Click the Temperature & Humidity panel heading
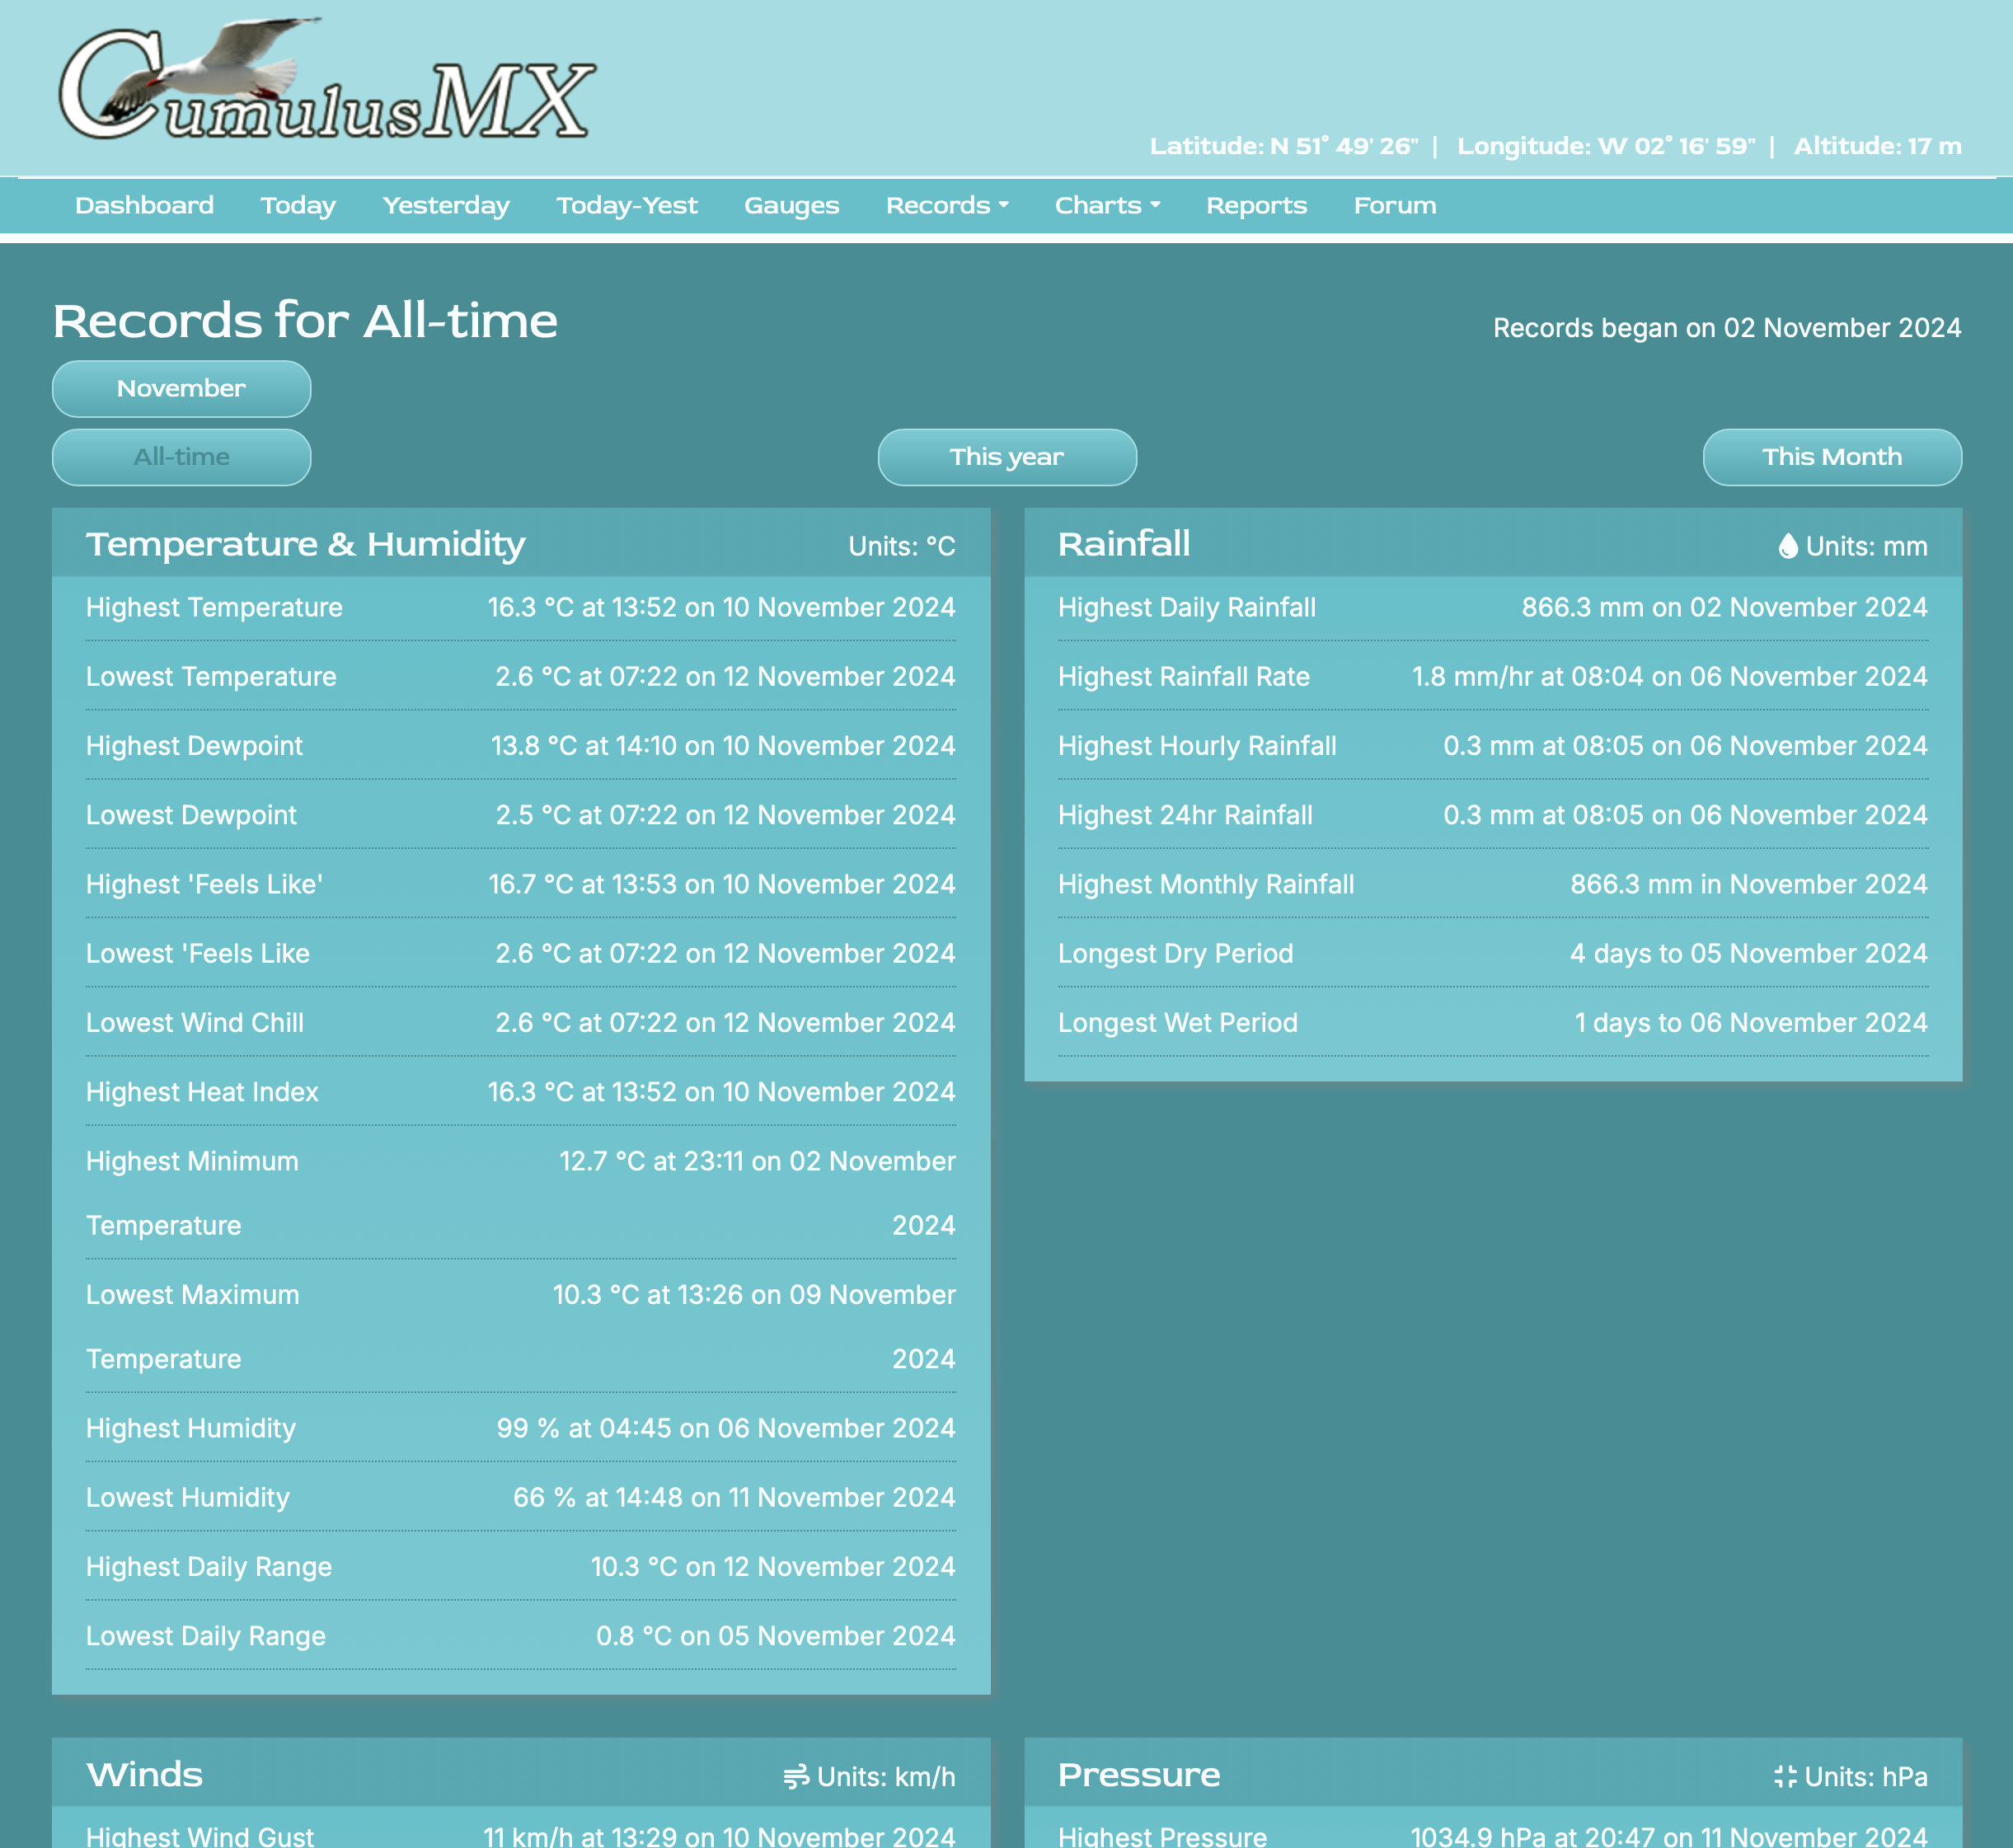2013x1848 pixels. (x=305, y=544)
